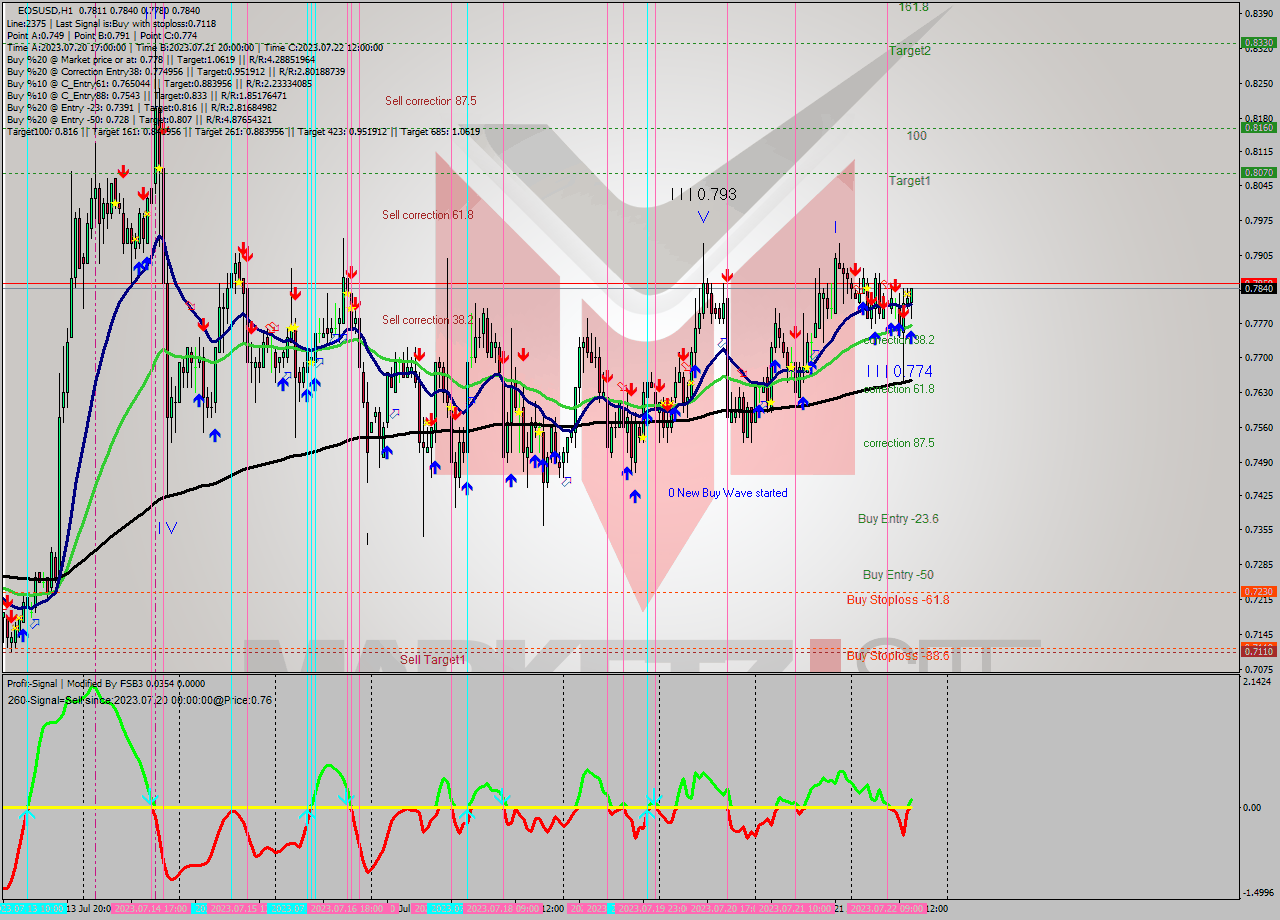Click the 0.8390 price axis value

tap(1261, 13)
